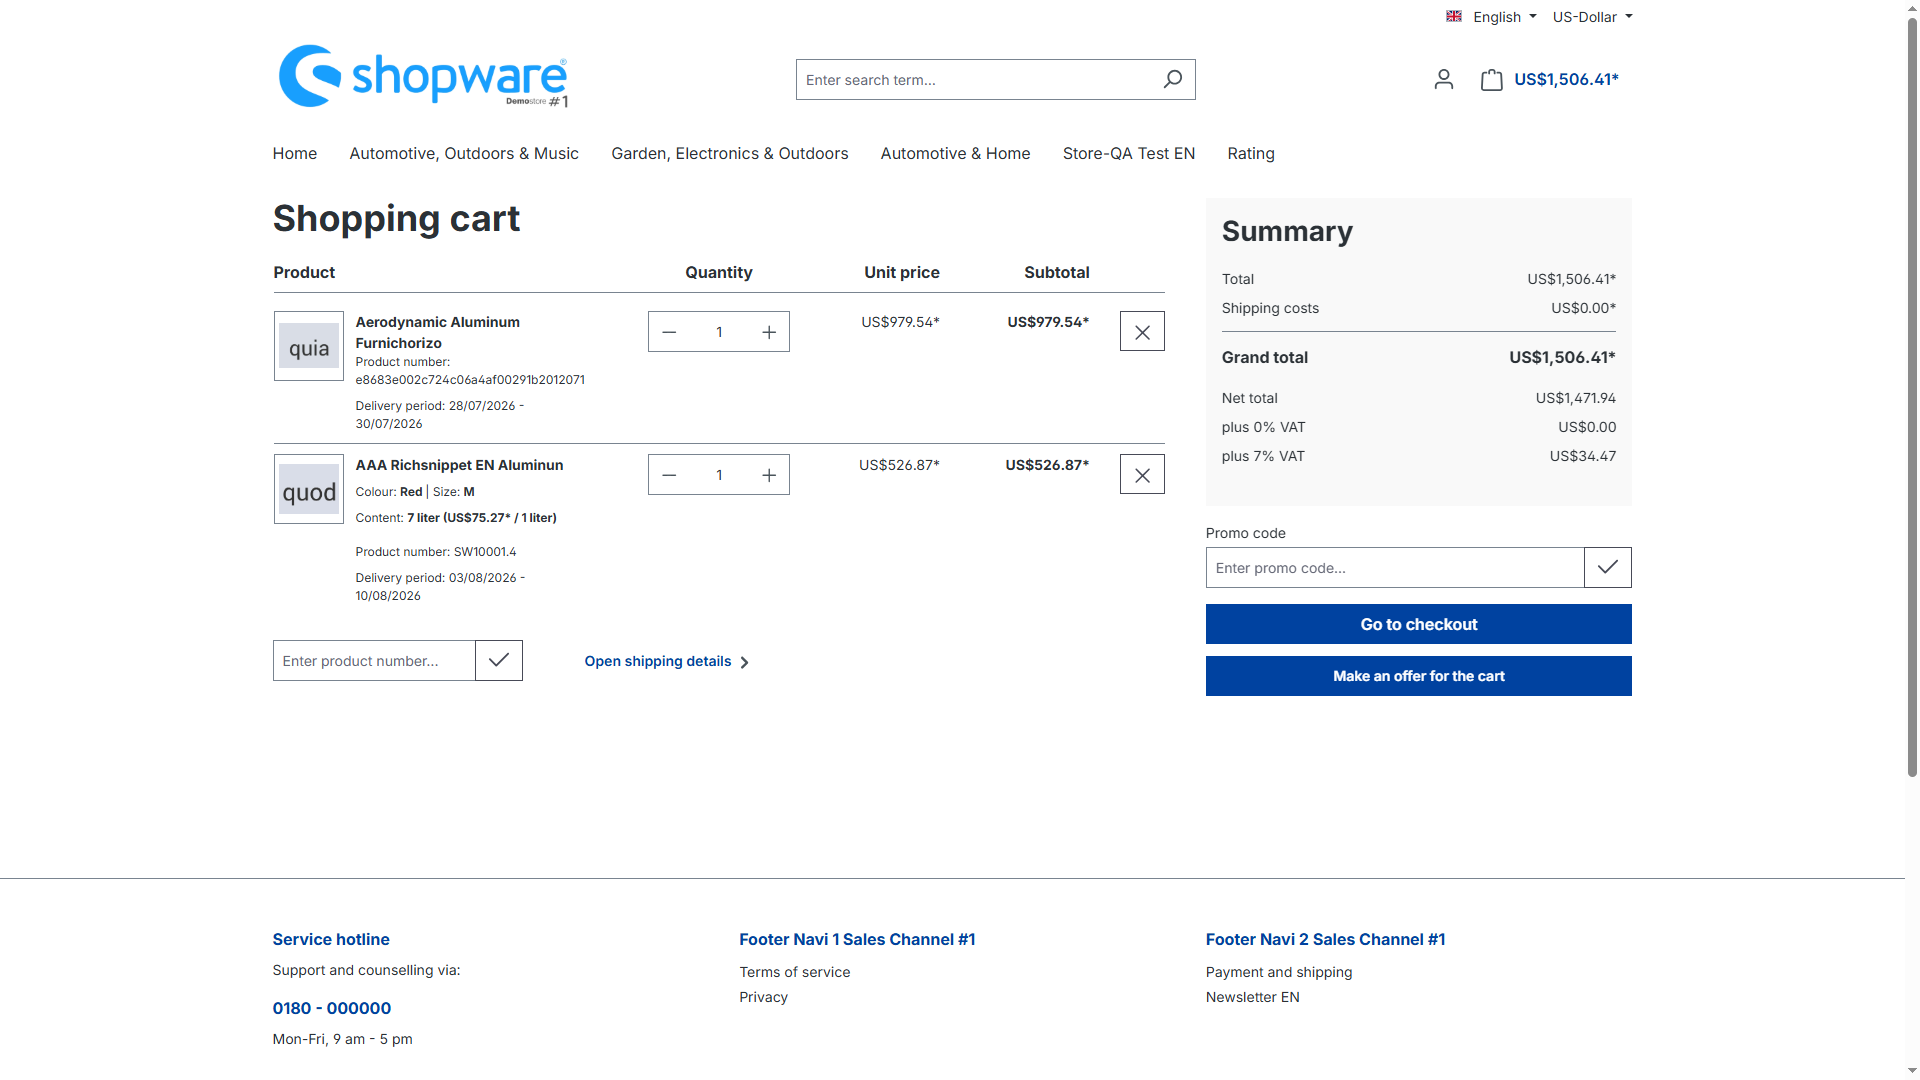Call the 0180 - 000000 hotline link
The width and height of the screenshot is (1920, 1080).
tap(332, 1008)
